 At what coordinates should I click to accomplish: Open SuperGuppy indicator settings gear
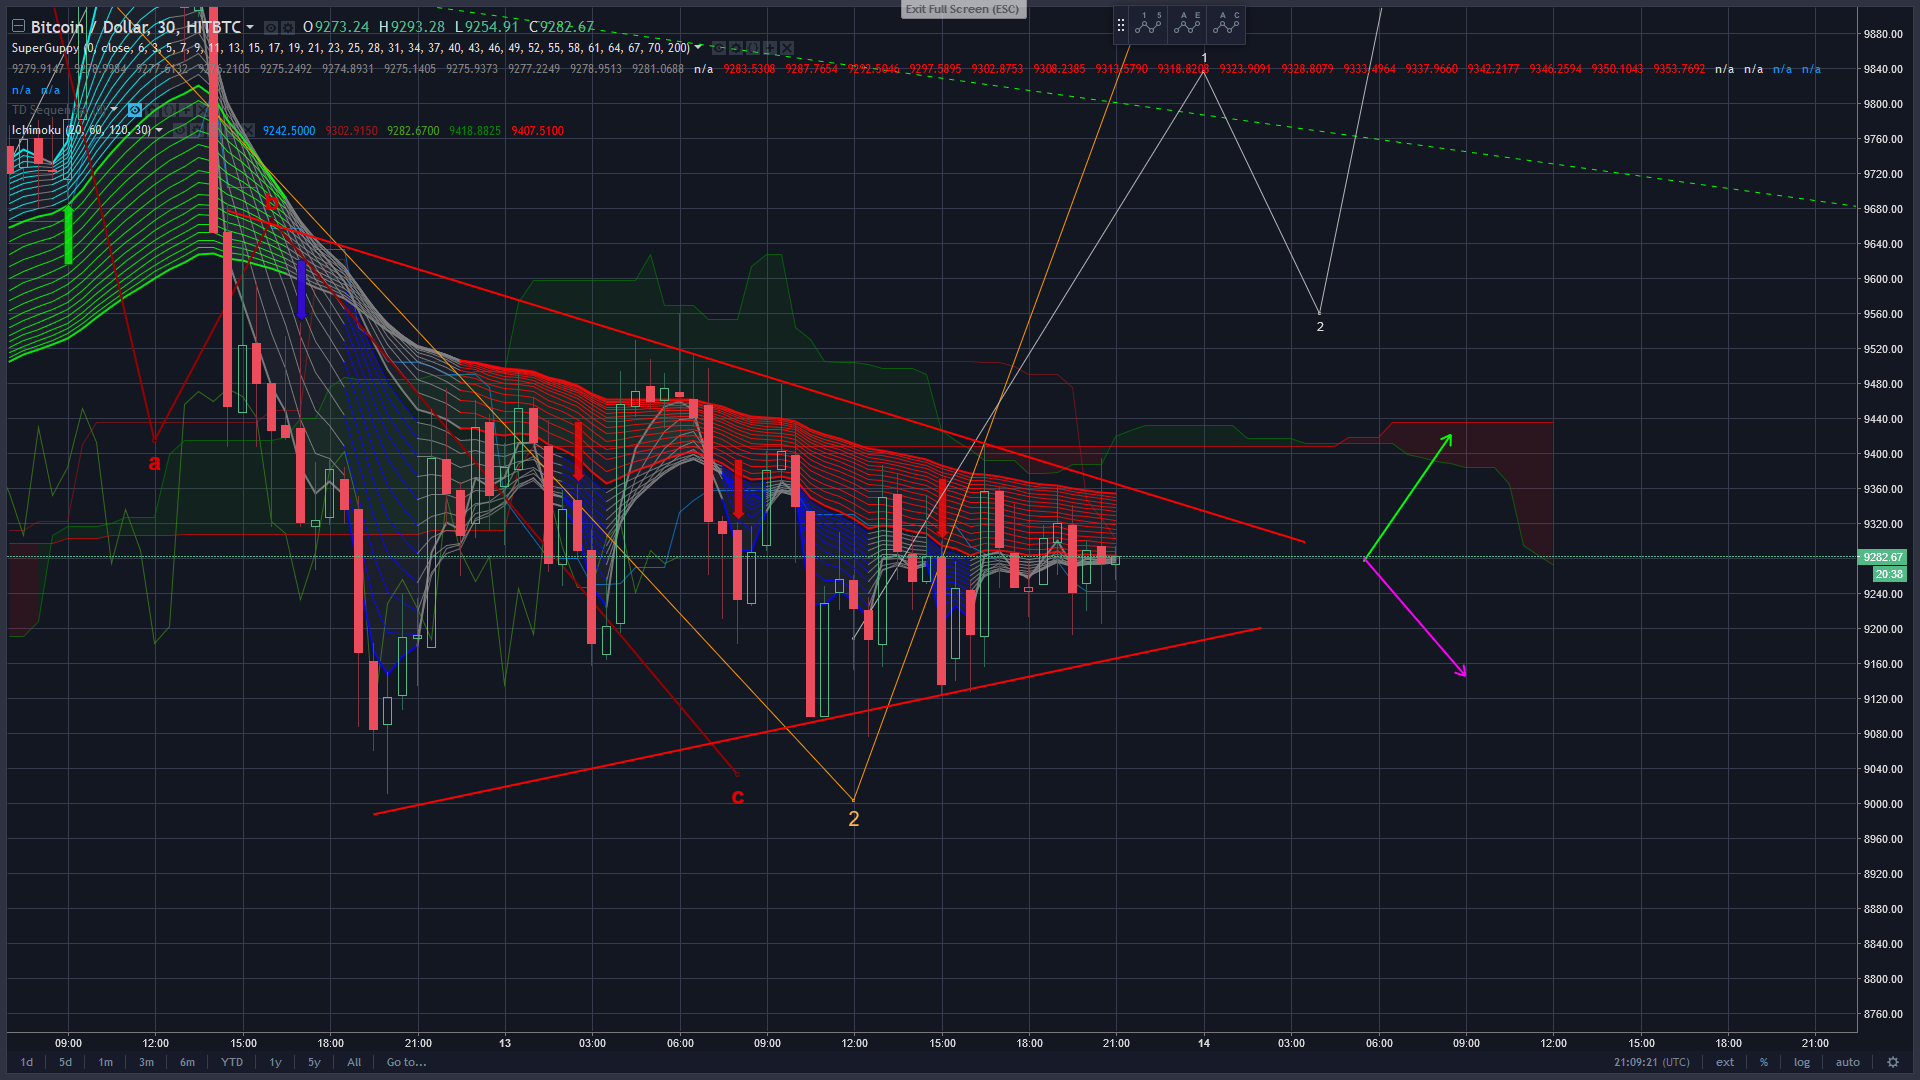point(736,48)
